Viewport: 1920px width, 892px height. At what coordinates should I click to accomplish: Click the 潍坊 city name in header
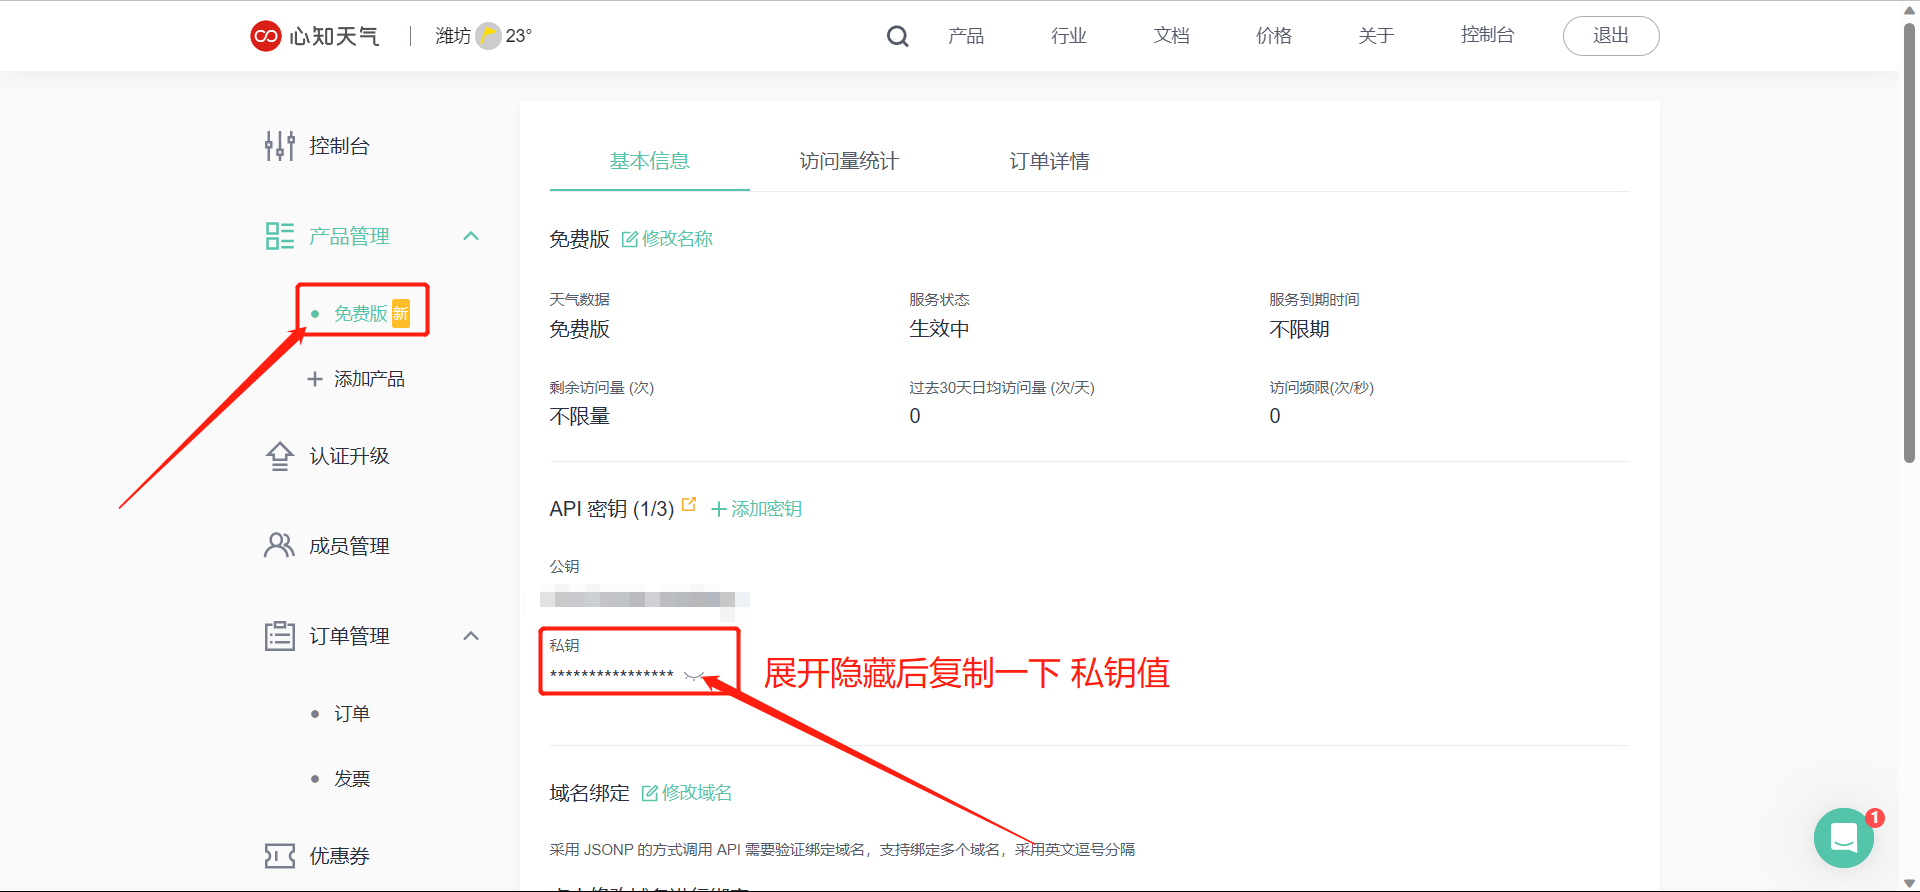coord(453,36)
